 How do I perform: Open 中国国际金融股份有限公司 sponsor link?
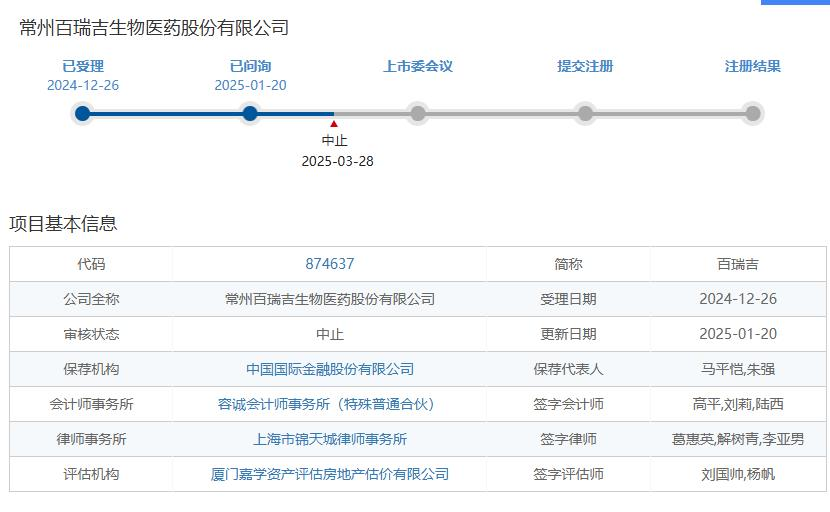click(329, 369)
